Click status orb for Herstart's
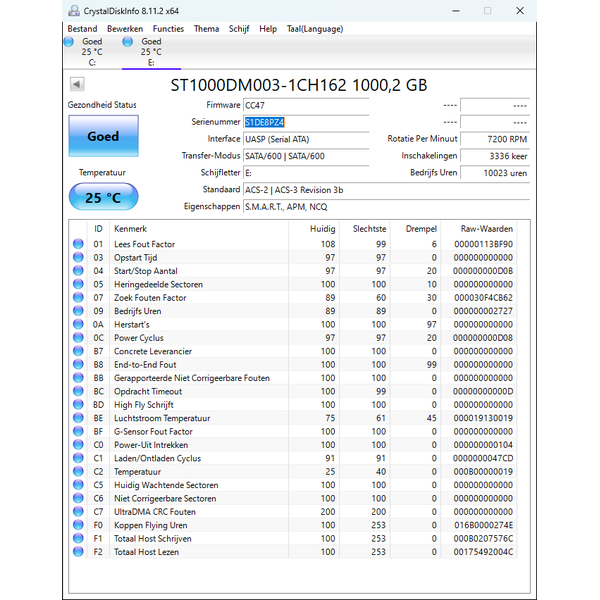The height and width of the screenshot is (600, 600). 78,324
